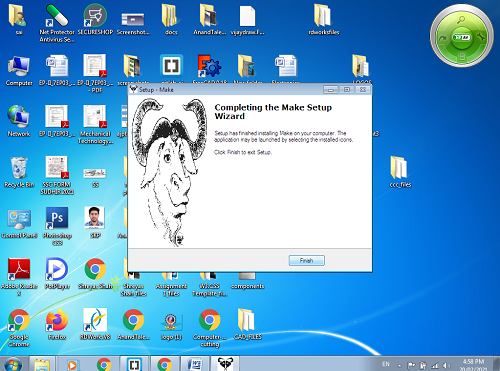Click the volume speaker tray icon
500x371 pixels.
[446, 365]
